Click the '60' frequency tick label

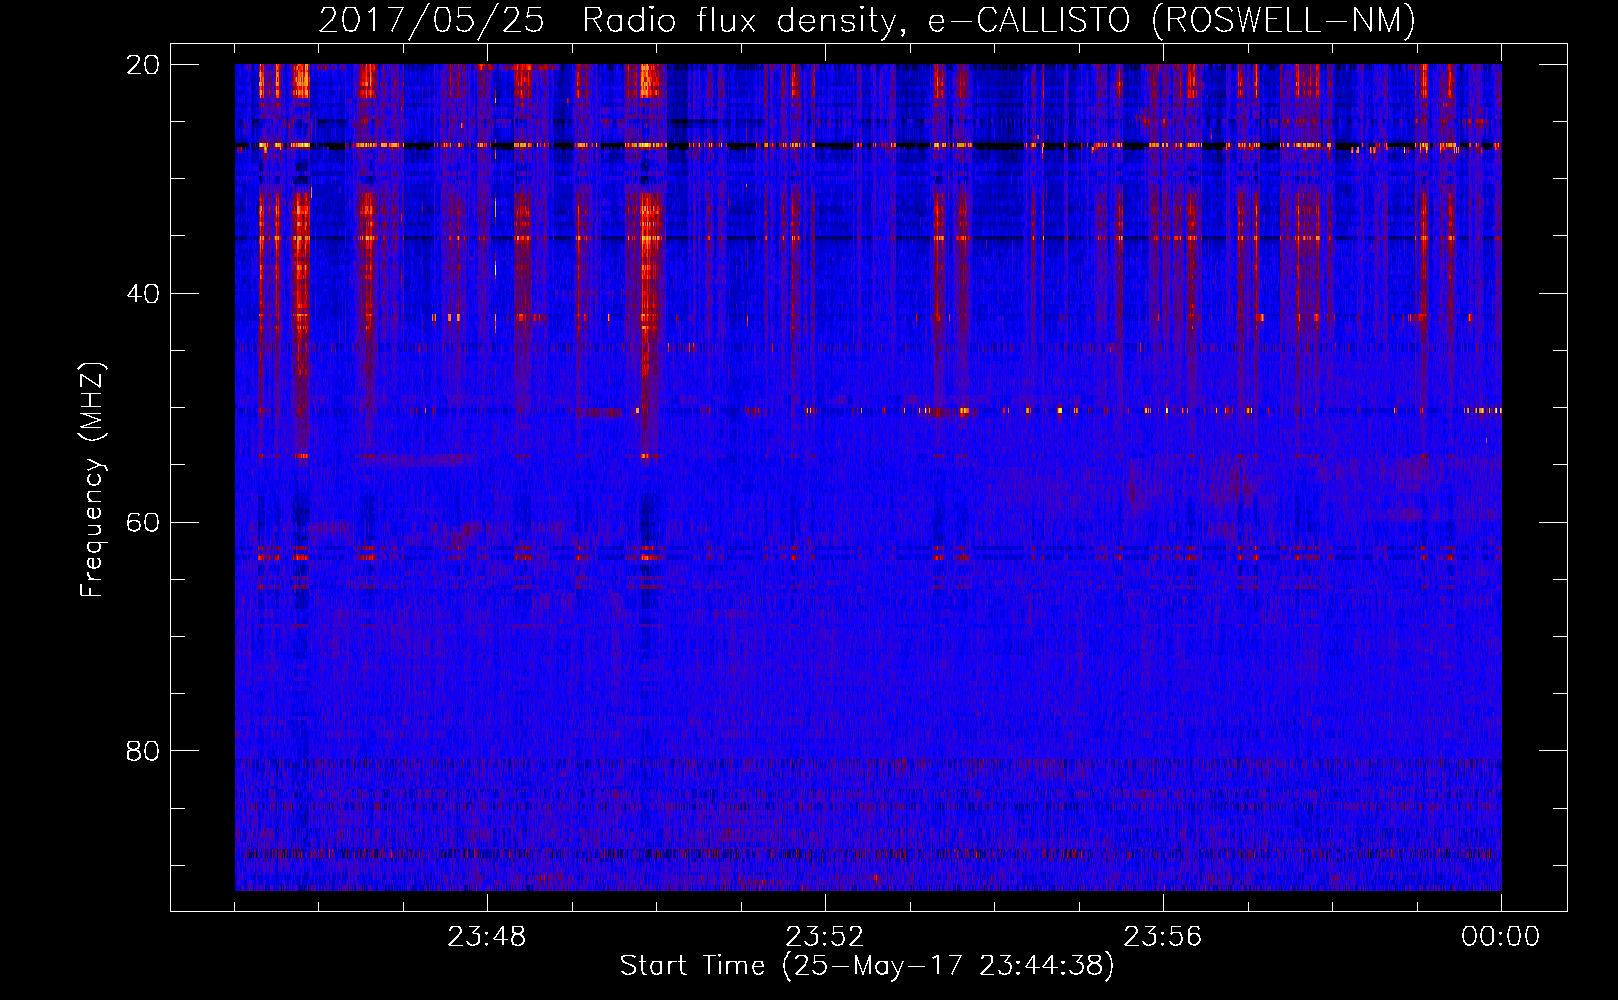point(143,522)
